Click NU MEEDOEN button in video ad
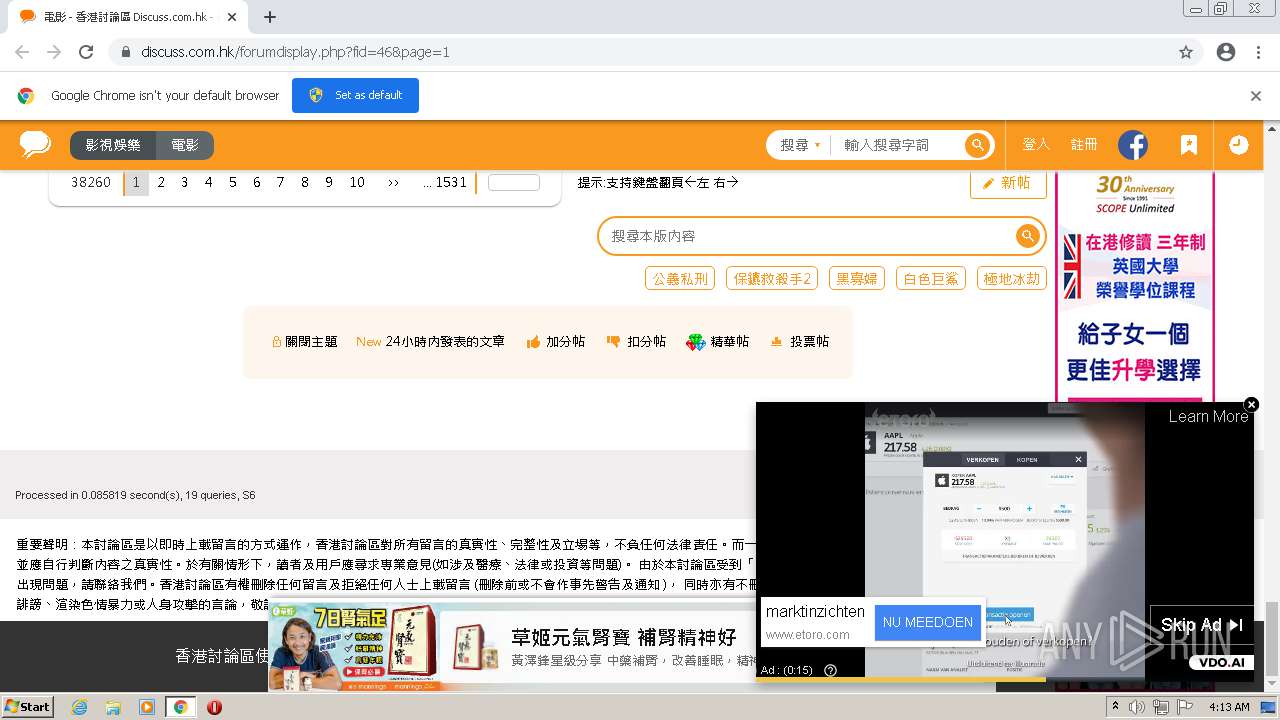This screenshot has height=720, width=1280. [x=927, y=622]
